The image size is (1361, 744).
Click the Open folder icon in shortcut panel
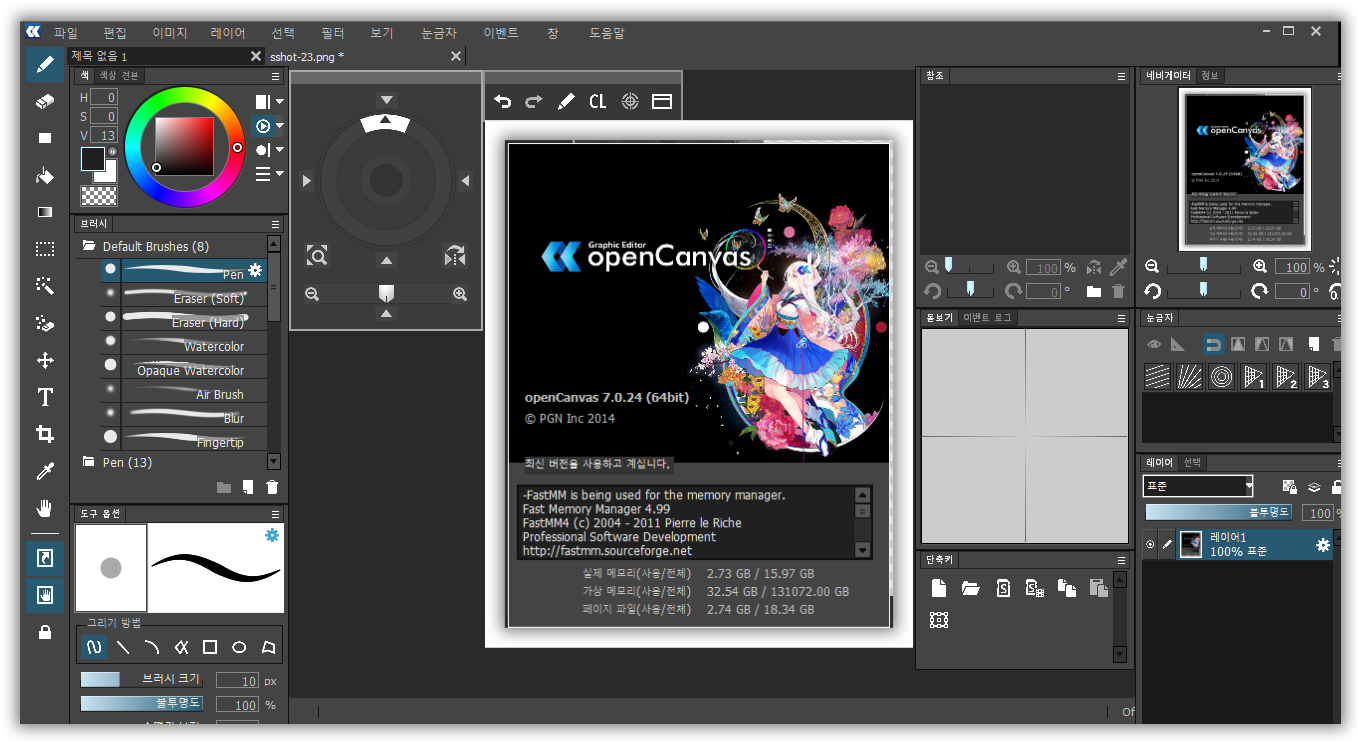click(x=970, y=588)
